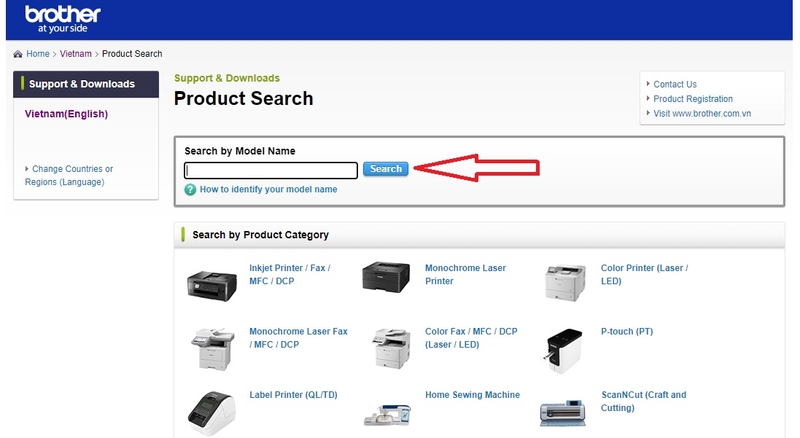800x438 pixels.
Task: Click the Color Printer (Laser / LED) image
Action: pyautogui.click(x=565, y=282)
